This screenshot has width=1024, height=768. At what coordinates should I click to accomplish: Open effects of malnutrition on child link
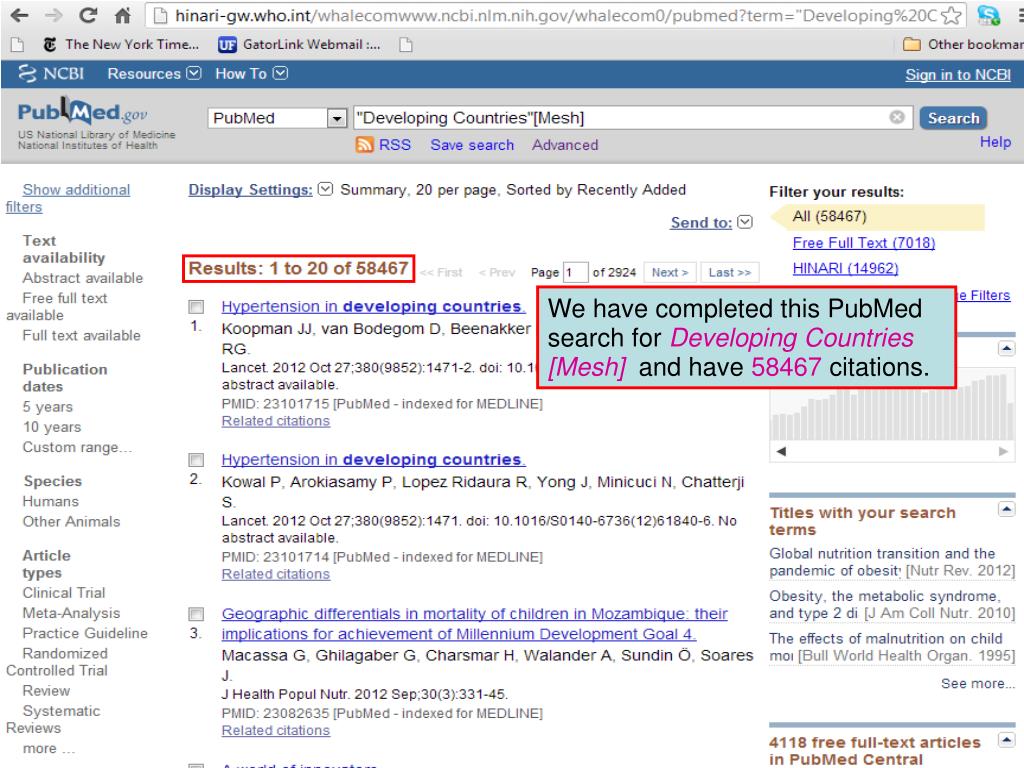(x=886, y=647)
